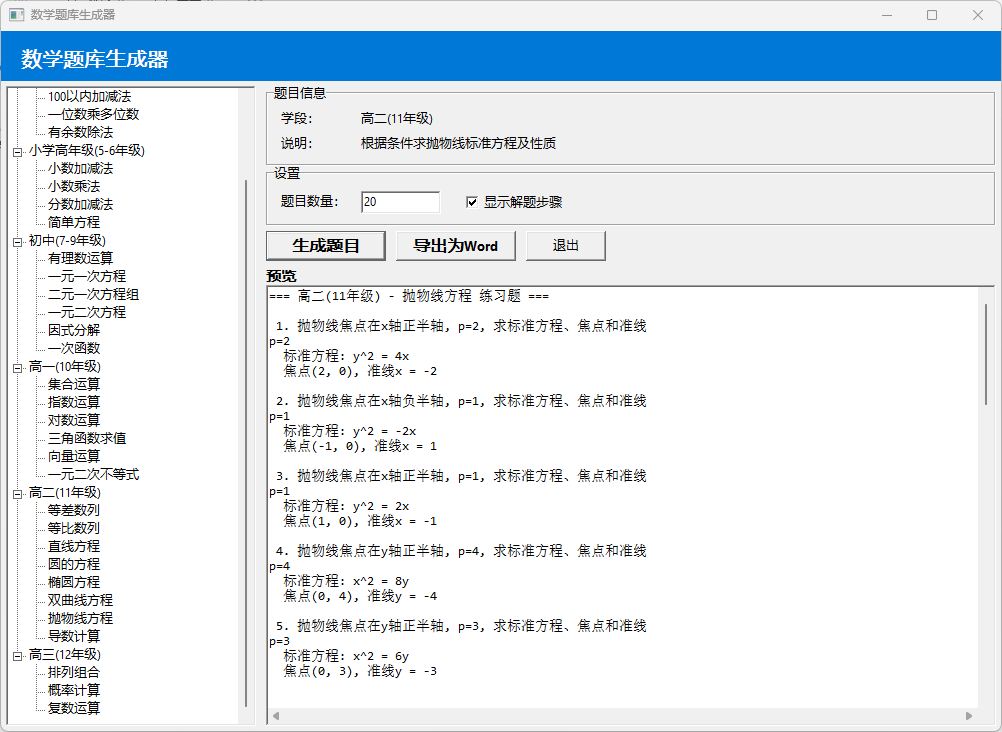Click preview text 标准方程: x^2 = 8y
This screenshot has width=1002, height=732.
tap(346, 581)
